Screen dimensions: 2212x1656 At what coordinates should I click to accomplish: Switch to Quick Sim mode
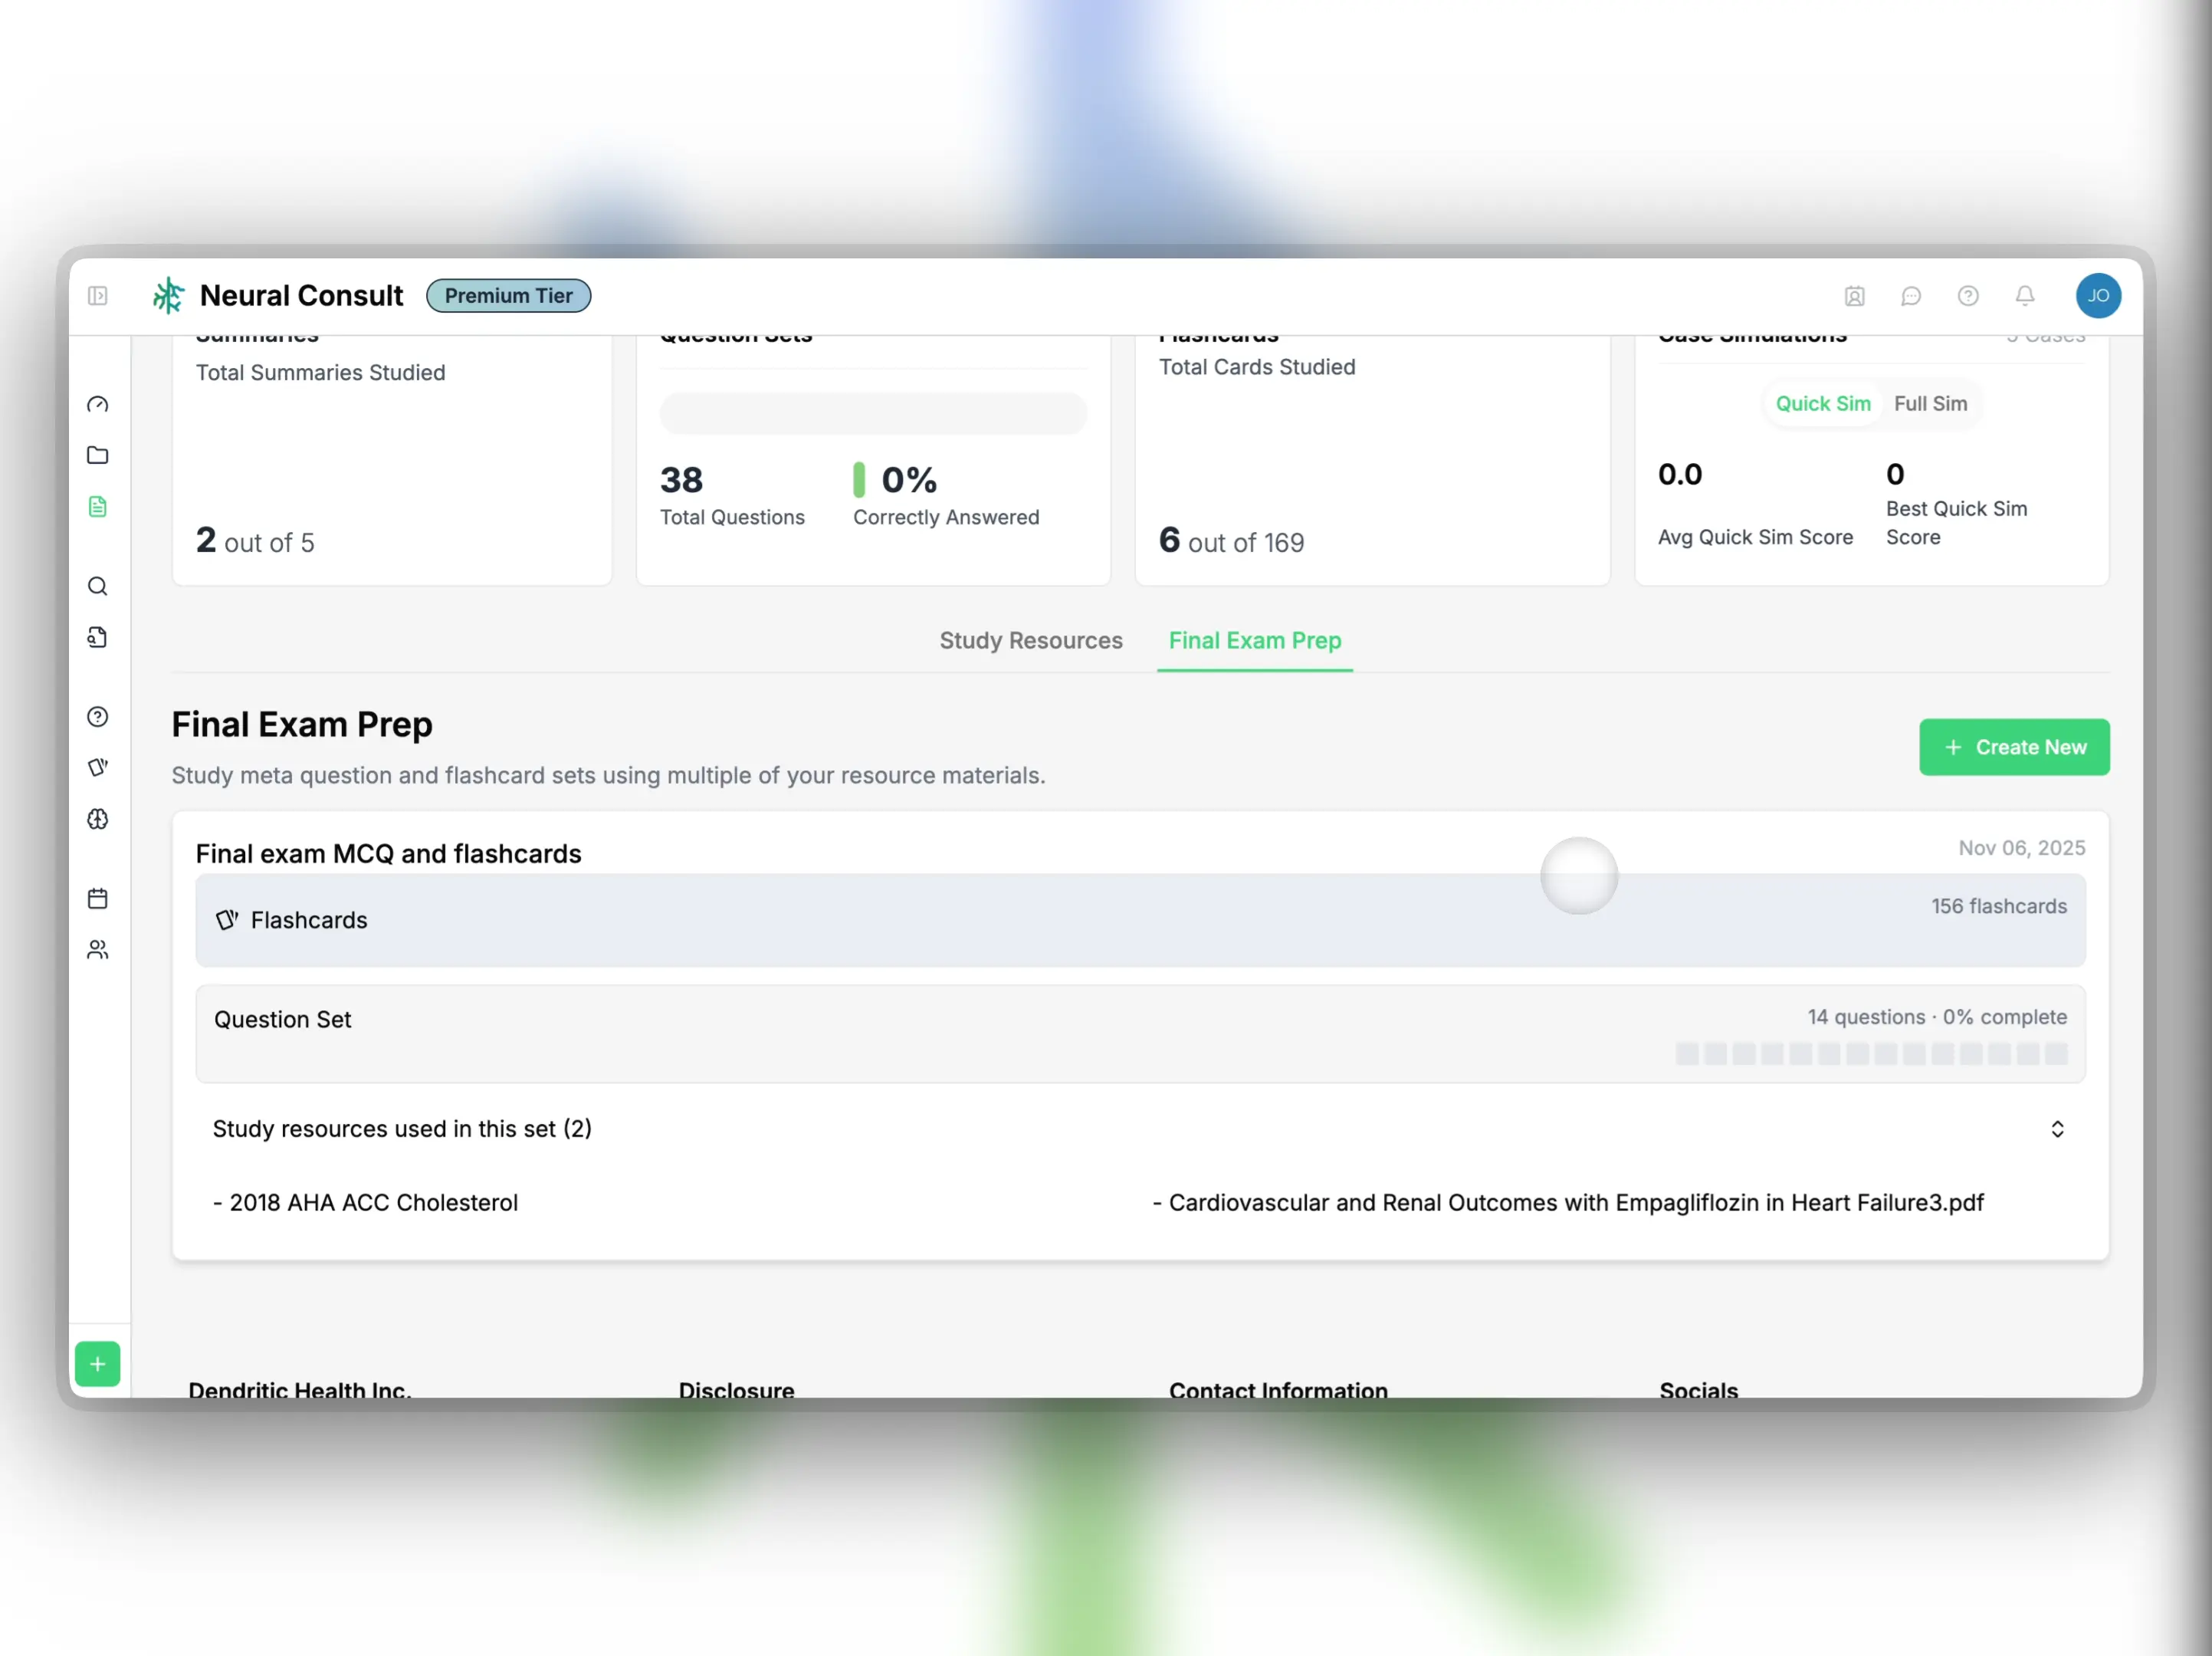click(x=1822, y=404)
